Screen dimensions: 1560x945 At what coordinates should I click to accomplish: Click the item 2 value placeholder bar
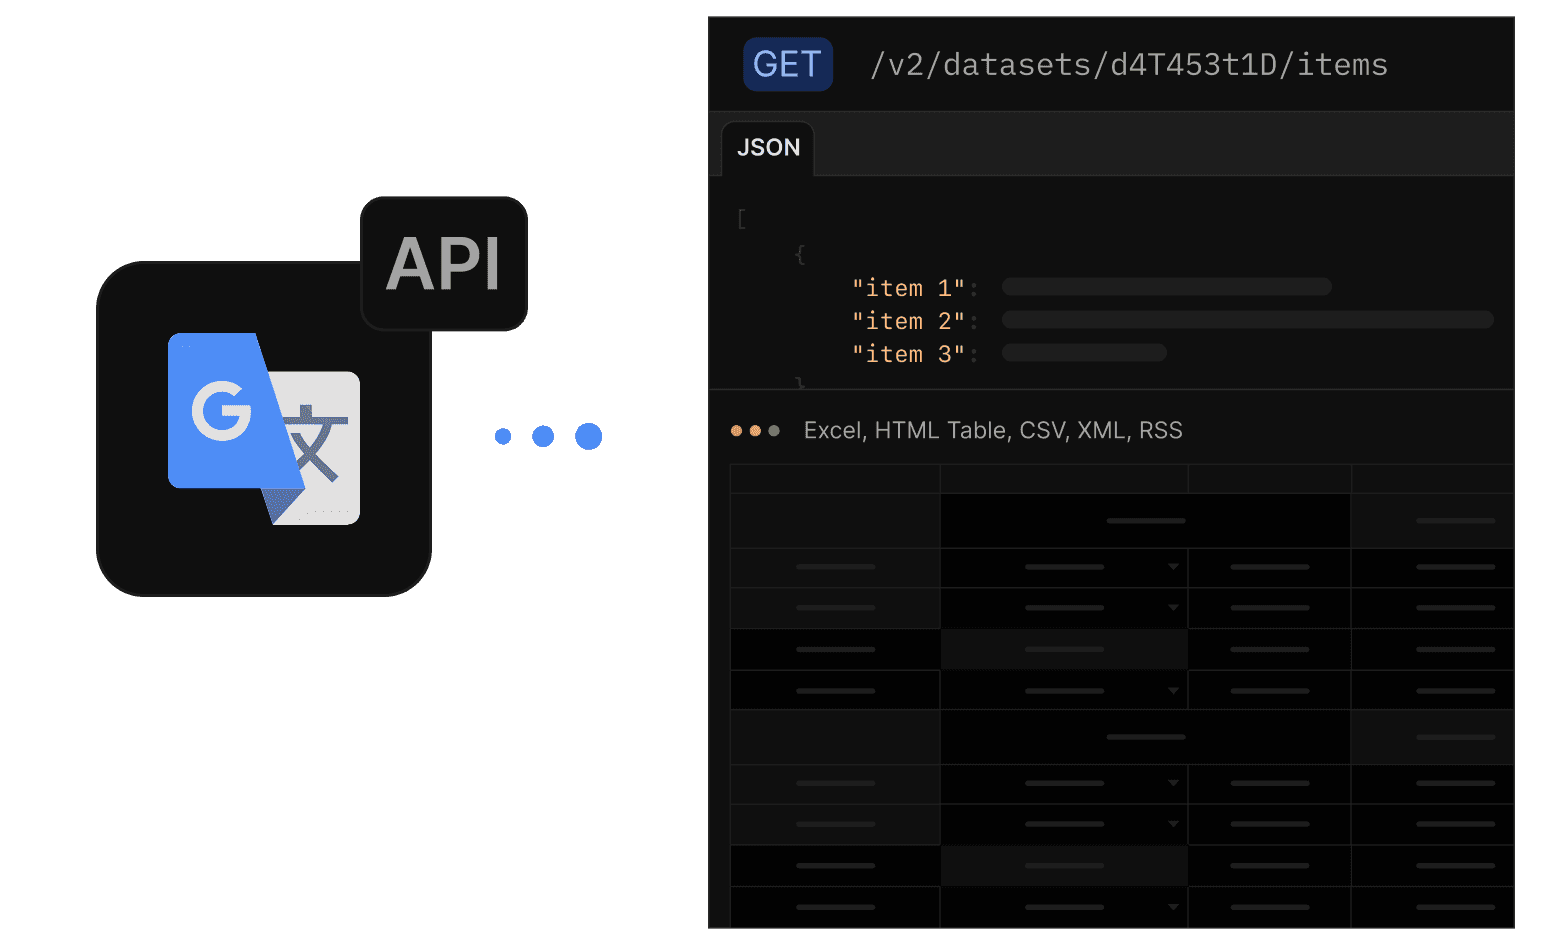1248,320
